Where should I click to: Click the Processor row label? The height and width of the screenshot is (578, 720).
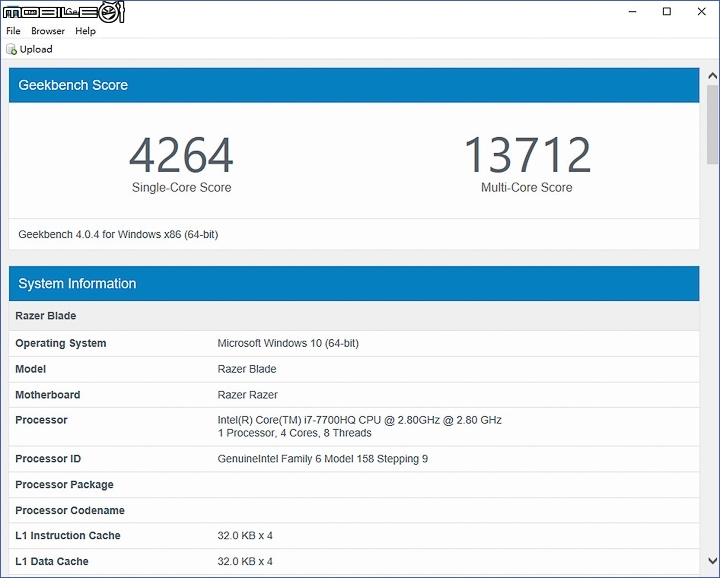(41, 420)
